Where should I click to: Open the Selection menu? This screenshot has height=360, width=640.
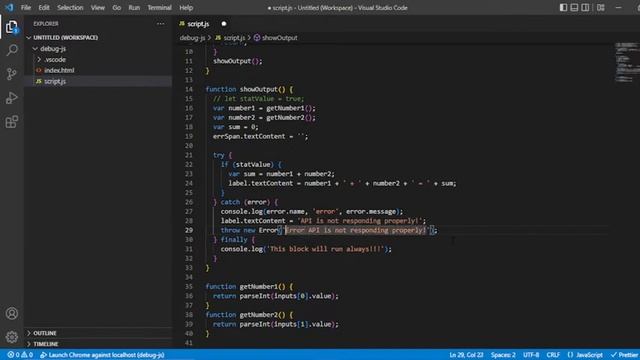70,7
